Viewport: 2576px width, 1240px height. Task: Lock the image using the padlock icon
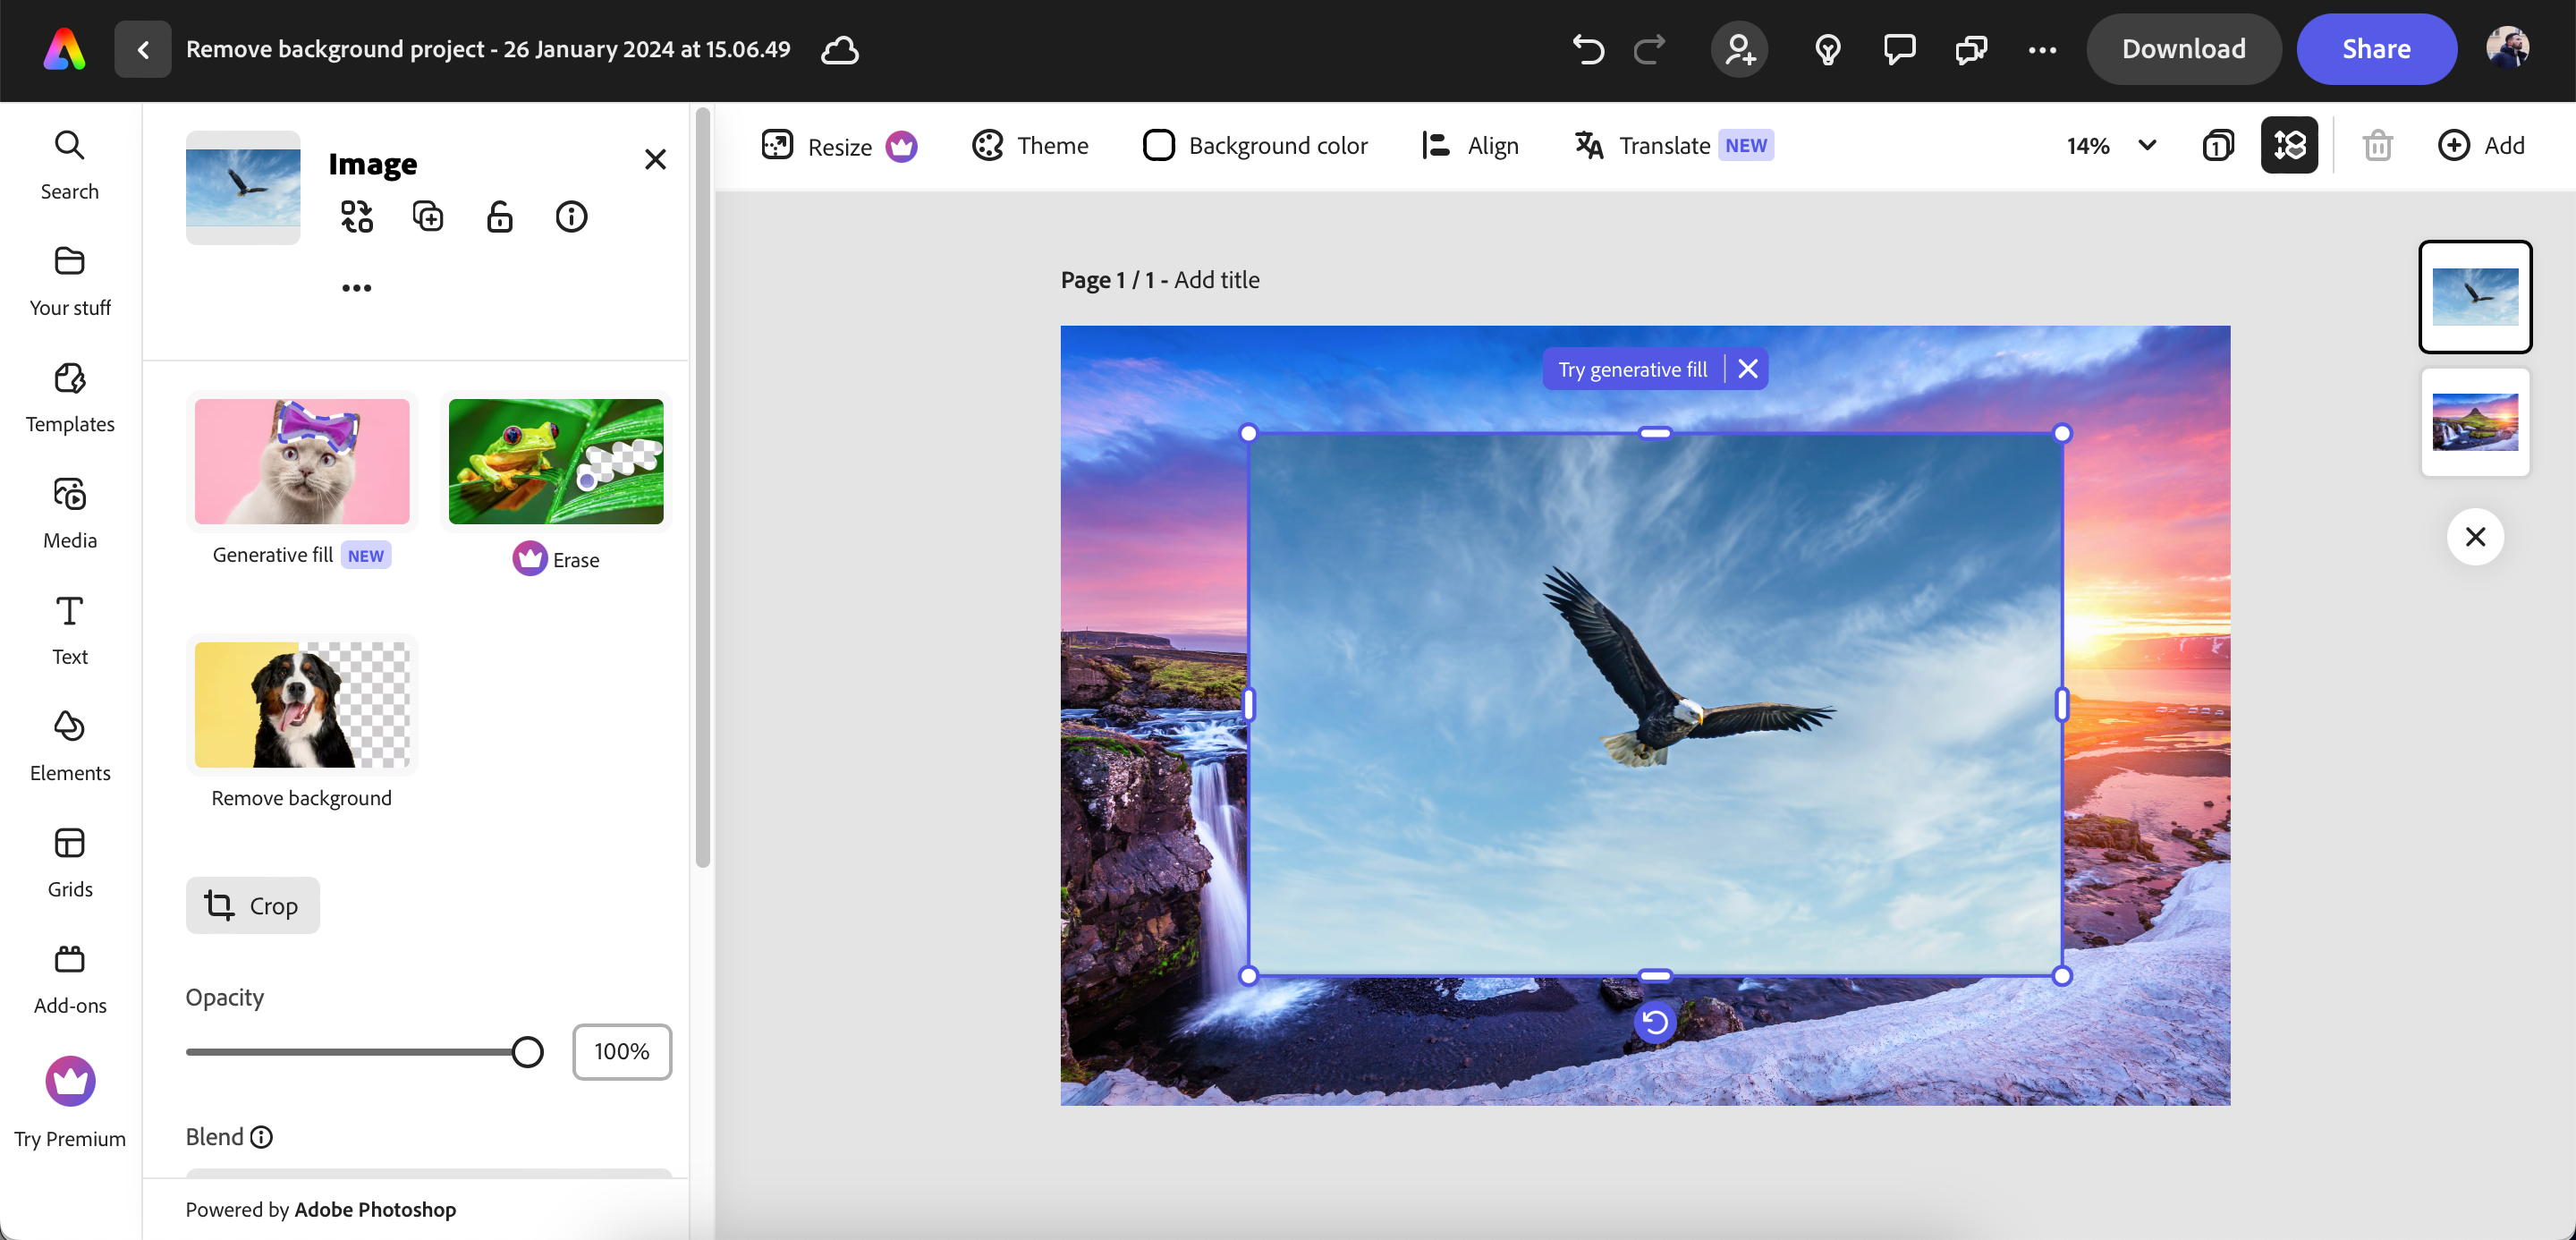click(500, 216)
